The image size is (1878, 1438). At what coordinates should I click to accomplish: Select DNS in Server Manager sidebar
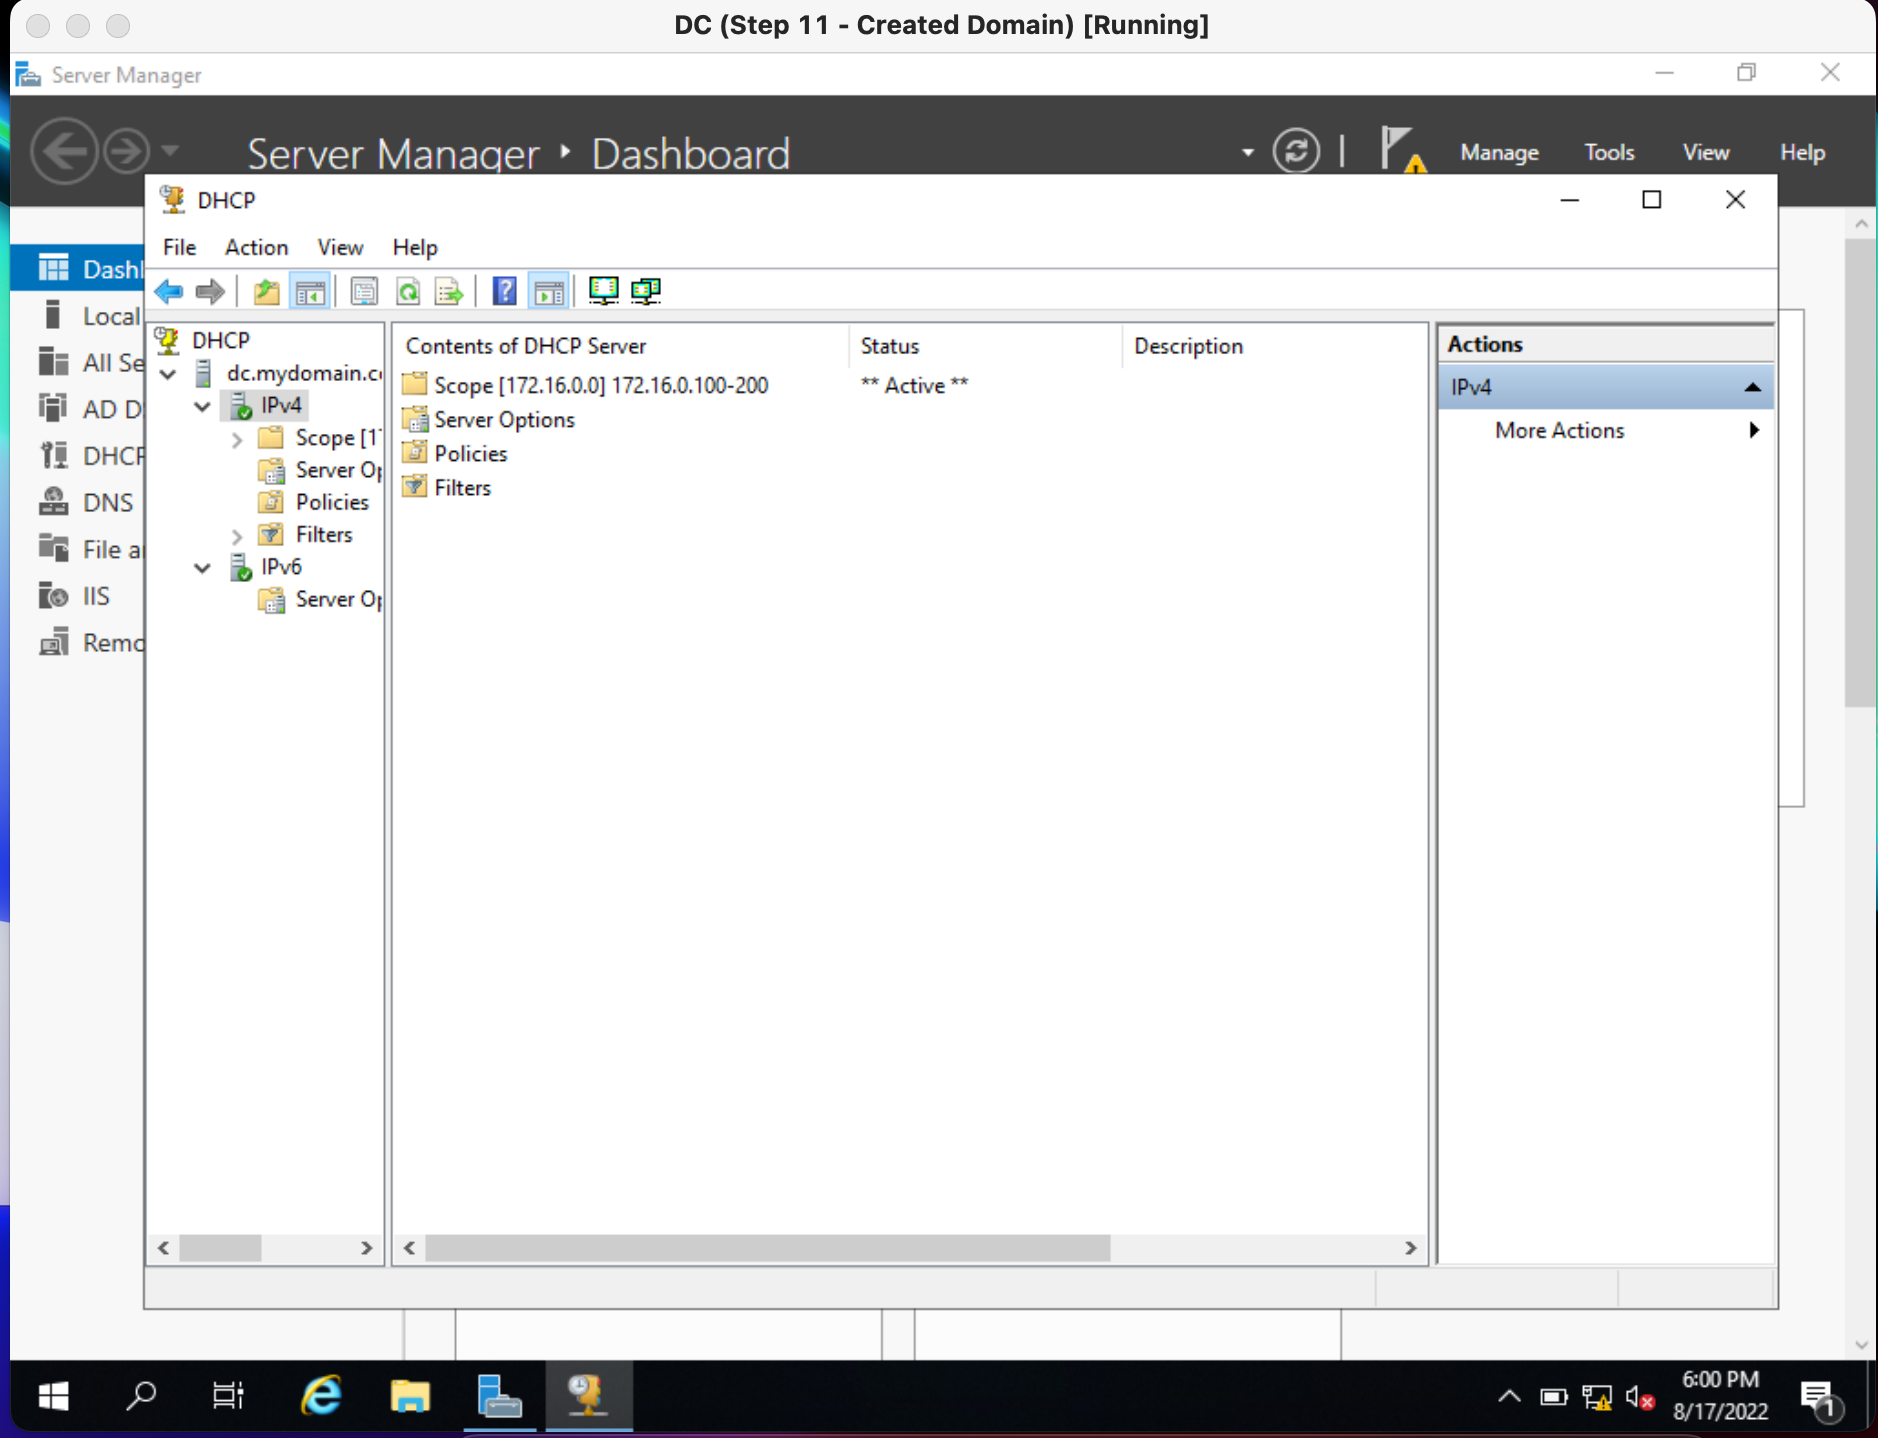point(78,502)
